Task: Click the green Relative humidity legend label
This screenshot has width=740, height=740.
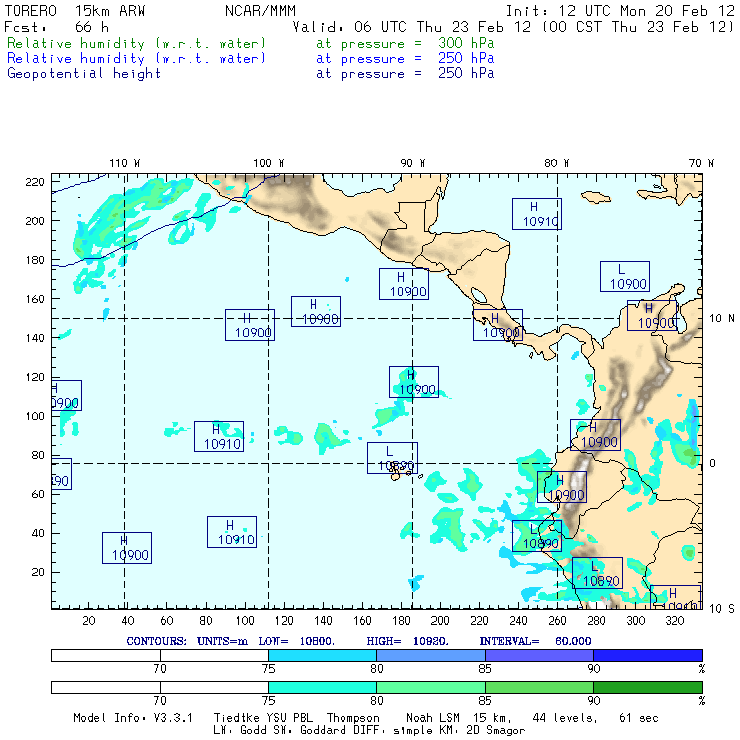Action: coord(137,44)
